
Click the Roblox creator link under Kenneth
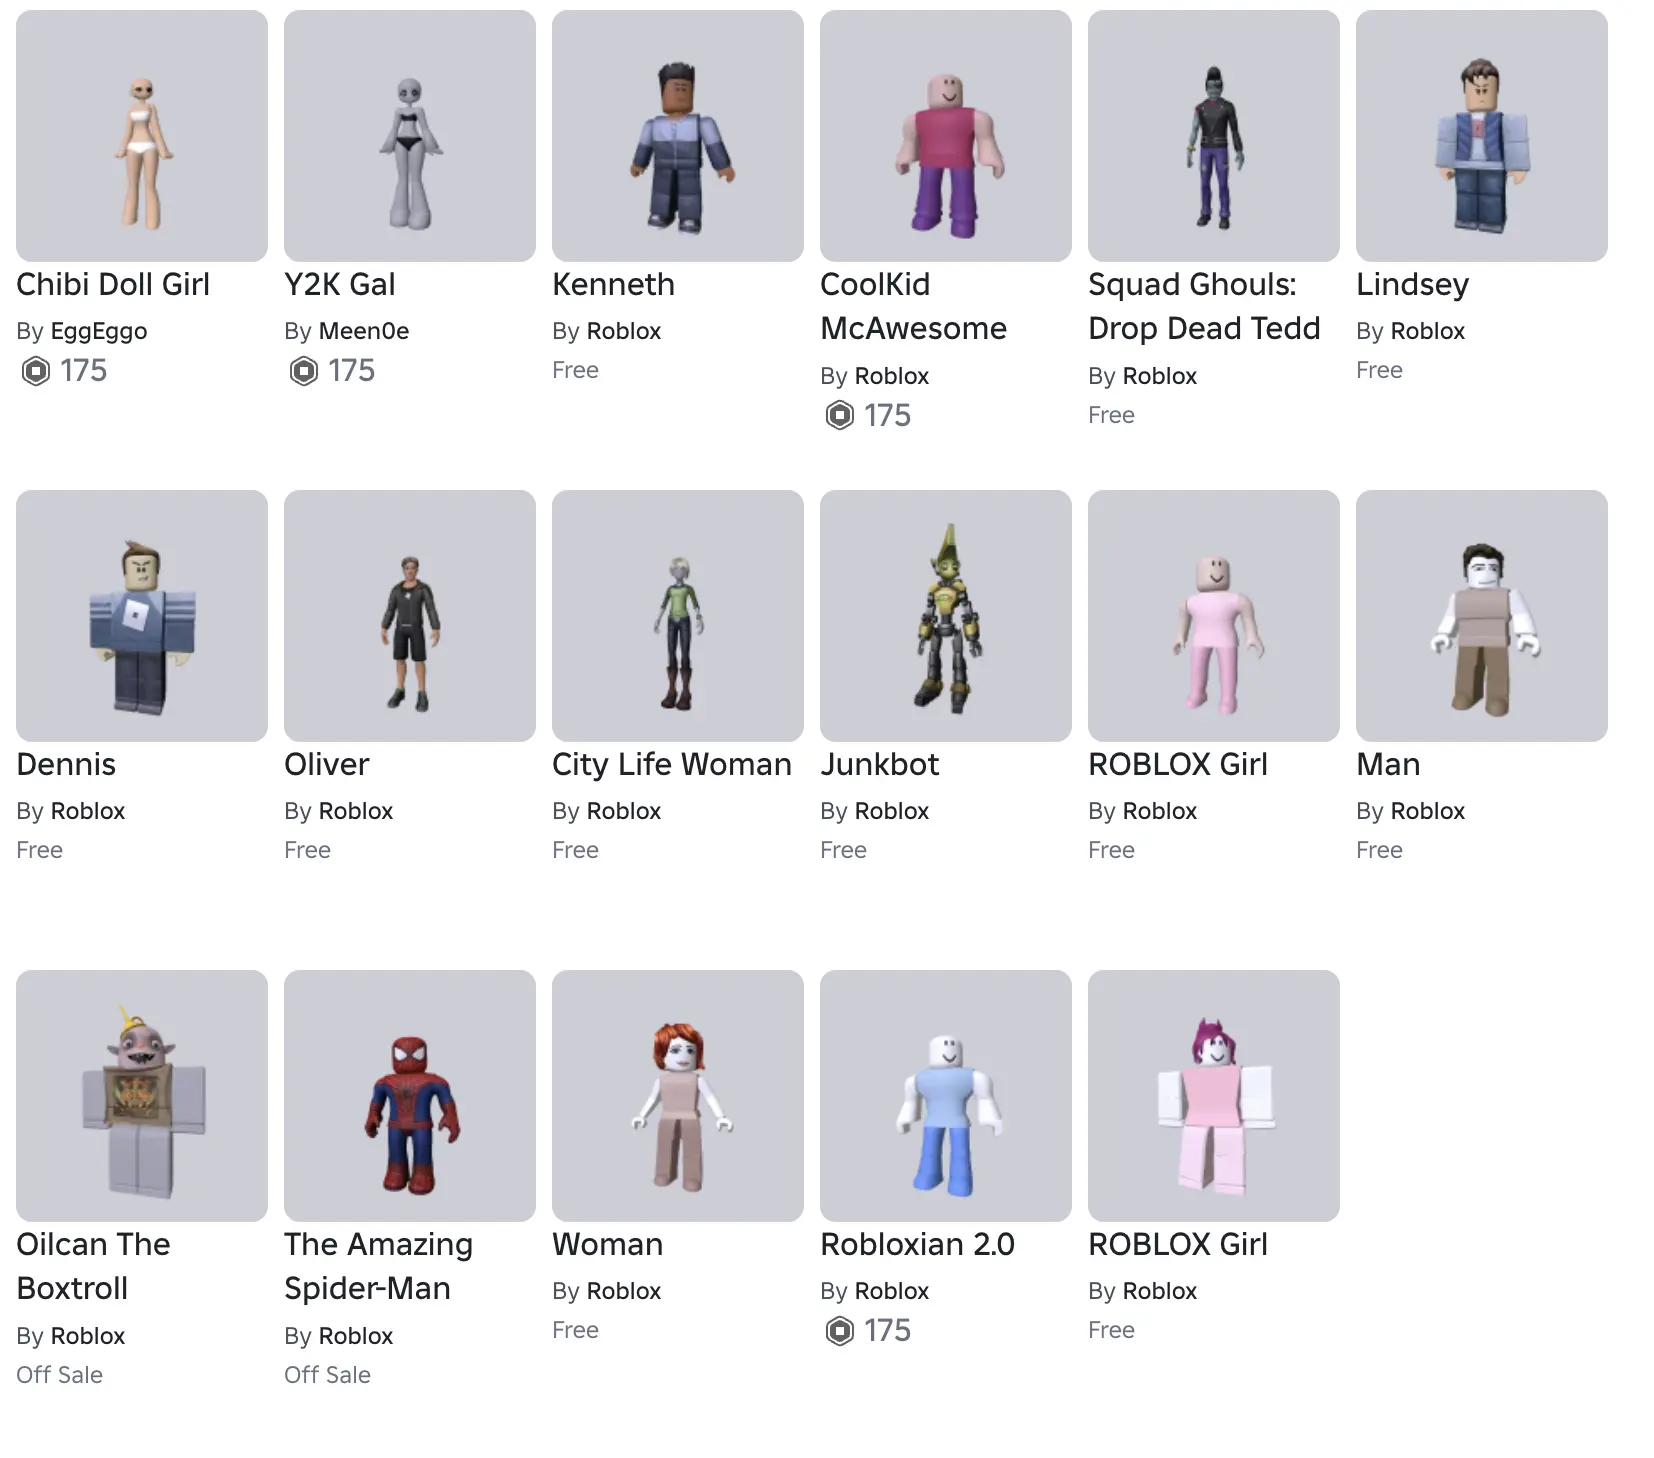[x=624, y=331]
